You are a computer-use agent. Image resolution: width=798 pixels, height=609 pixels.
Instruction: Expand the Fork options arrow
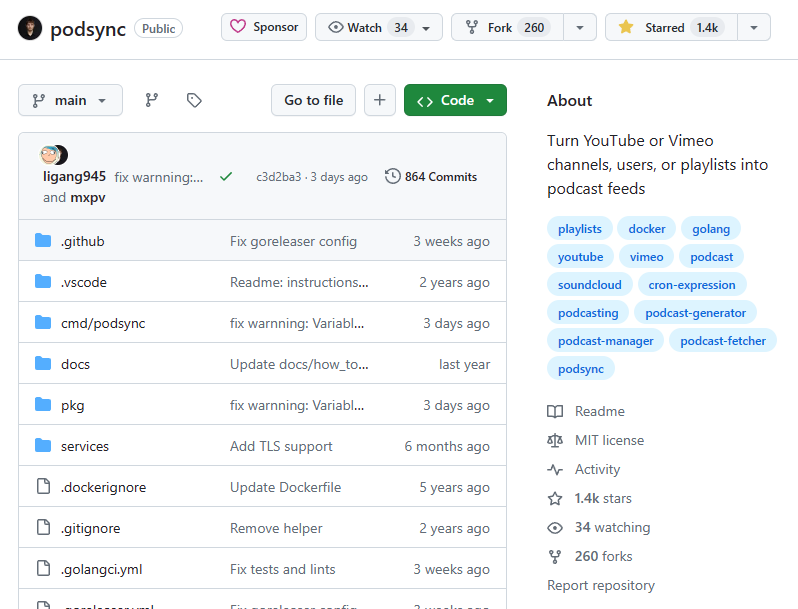click(x=579, y=28)
